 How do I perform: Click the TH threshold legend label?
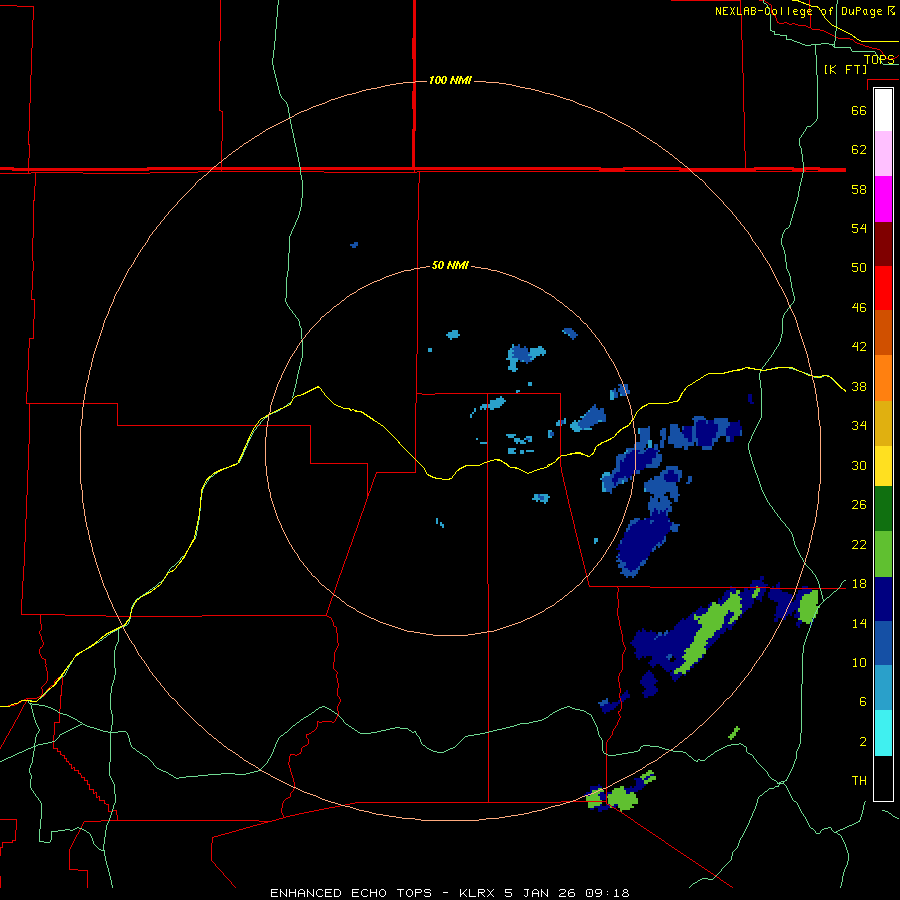click(x=859, y=781)
